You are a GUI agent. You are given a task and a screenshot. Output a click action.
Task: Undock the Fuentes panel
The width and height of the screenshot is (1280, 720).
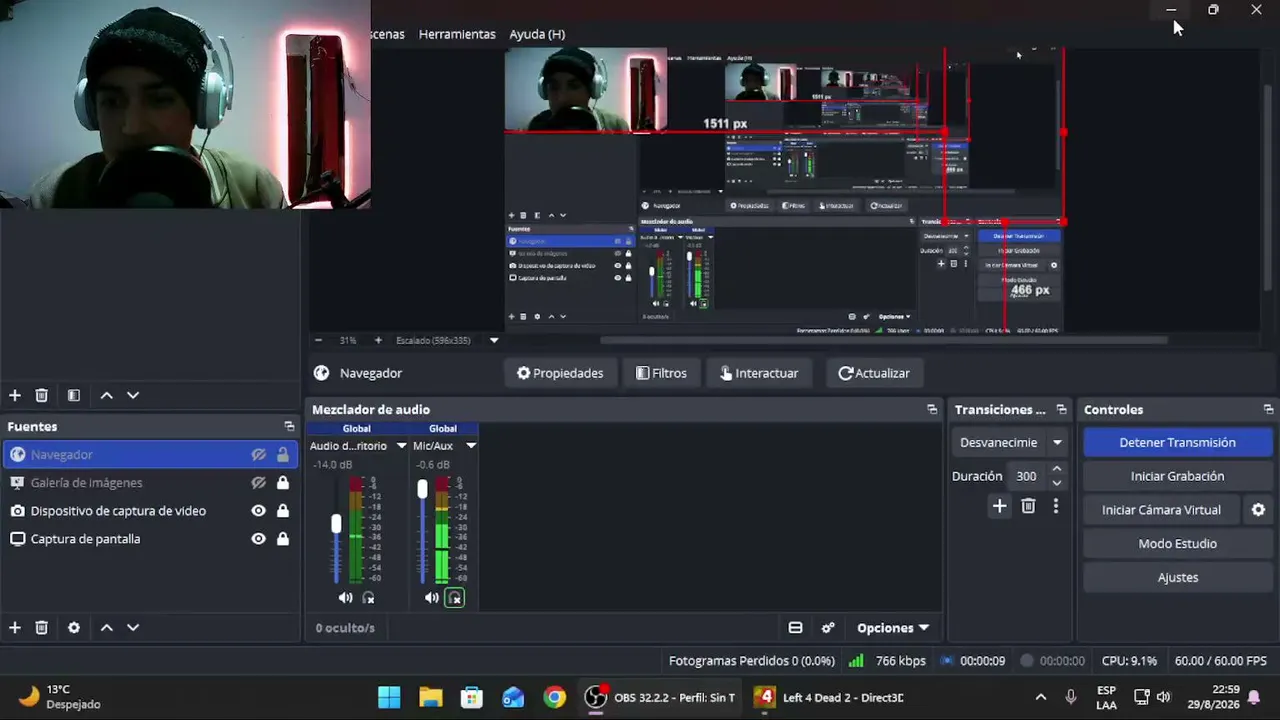pyautogui.click(x=289, y=427)
